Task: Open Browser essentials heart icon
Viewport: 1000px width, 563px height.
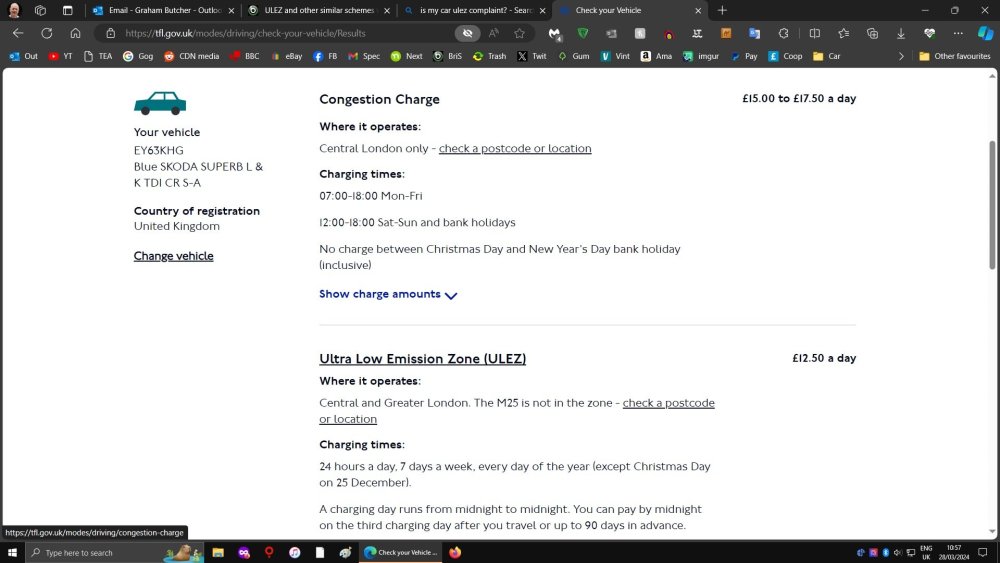Action: point(929,33)
